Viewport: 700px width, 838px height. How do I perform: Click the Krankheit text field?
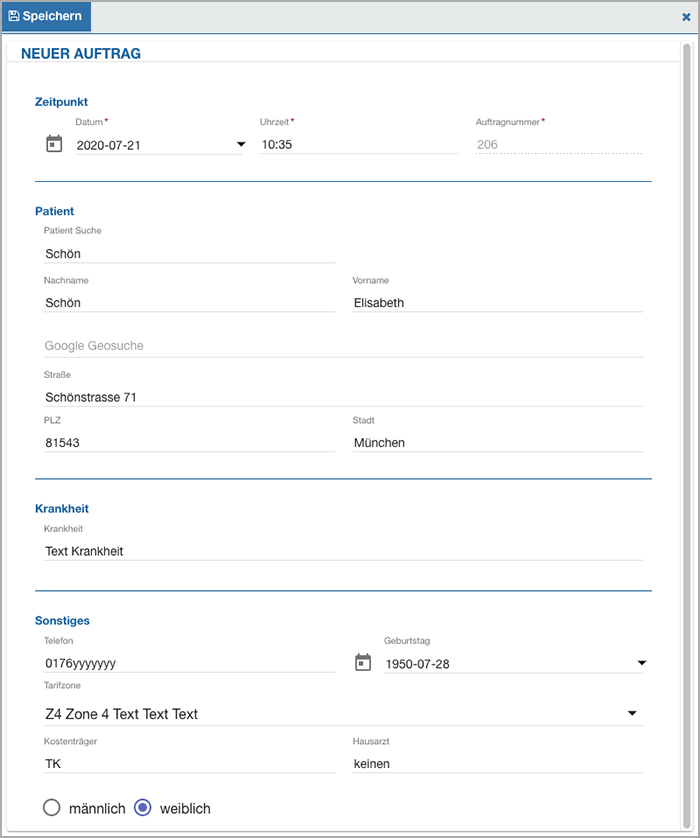click(x=343, y=551)
